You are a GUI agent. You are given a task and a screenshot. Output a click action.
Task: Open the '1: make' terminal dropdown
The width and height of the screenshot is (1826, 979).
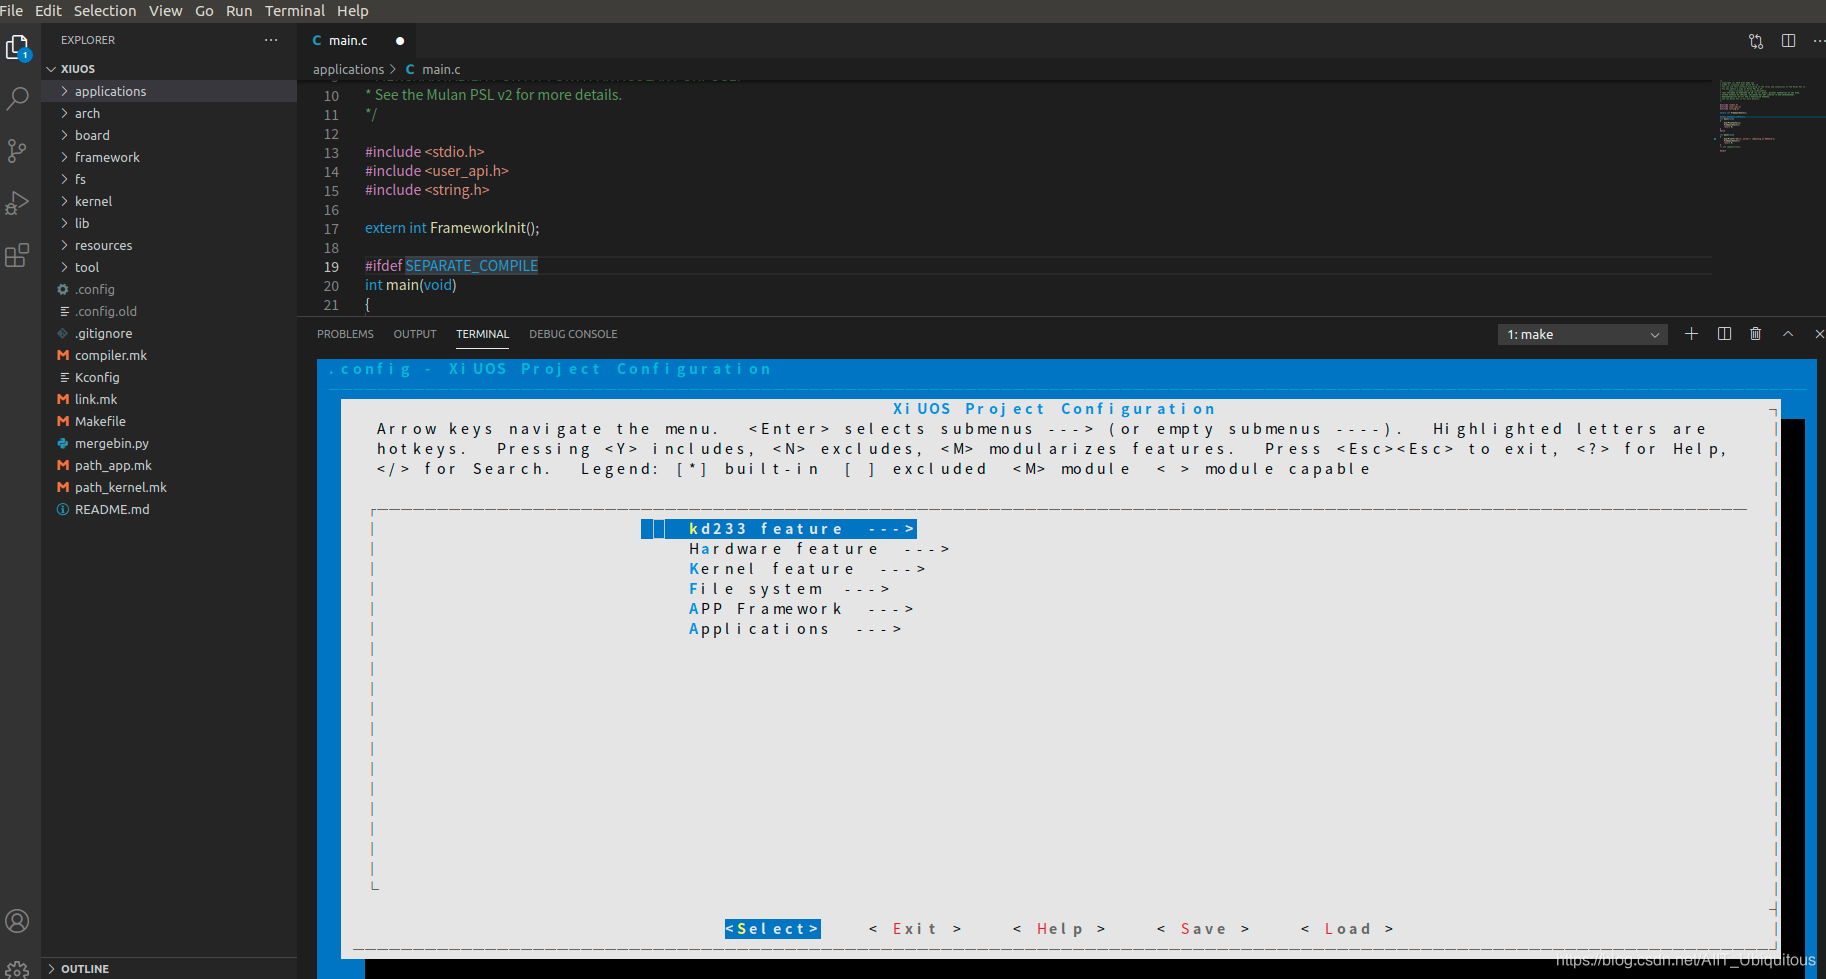1582,335
